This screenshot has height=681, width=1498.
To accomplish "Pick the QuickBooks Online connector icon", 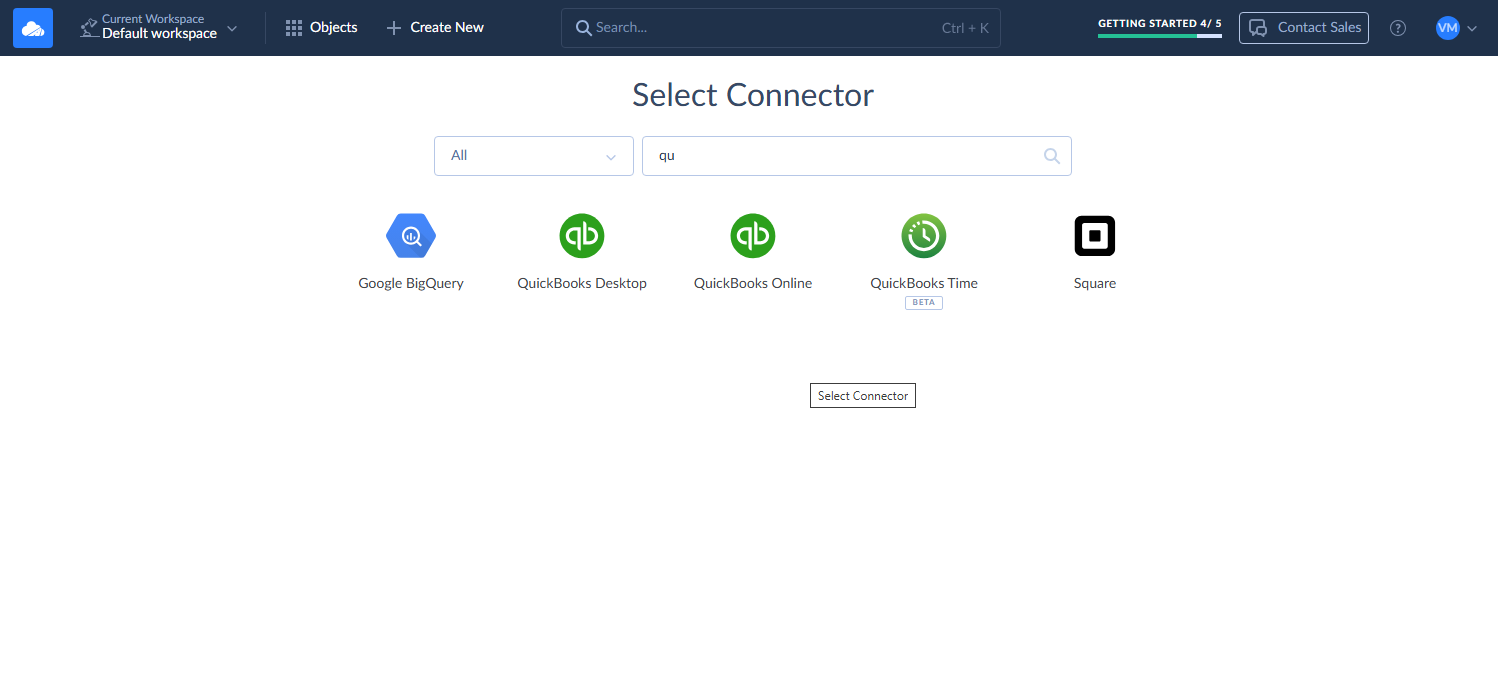I will 753,237.
